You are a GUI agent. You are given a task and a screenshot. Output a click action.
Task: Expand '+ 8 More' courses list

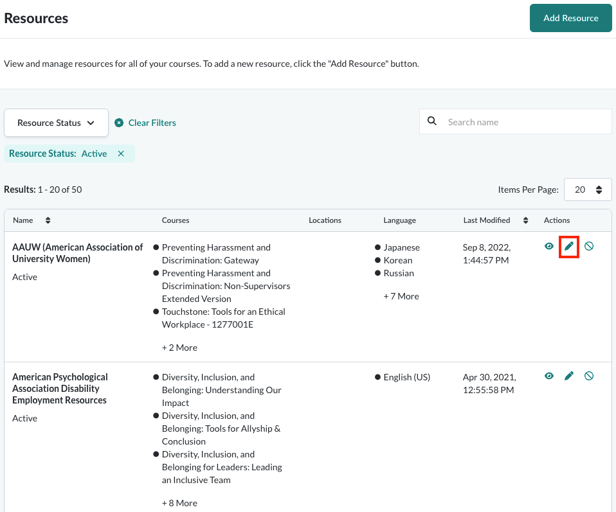click(179, 503)
